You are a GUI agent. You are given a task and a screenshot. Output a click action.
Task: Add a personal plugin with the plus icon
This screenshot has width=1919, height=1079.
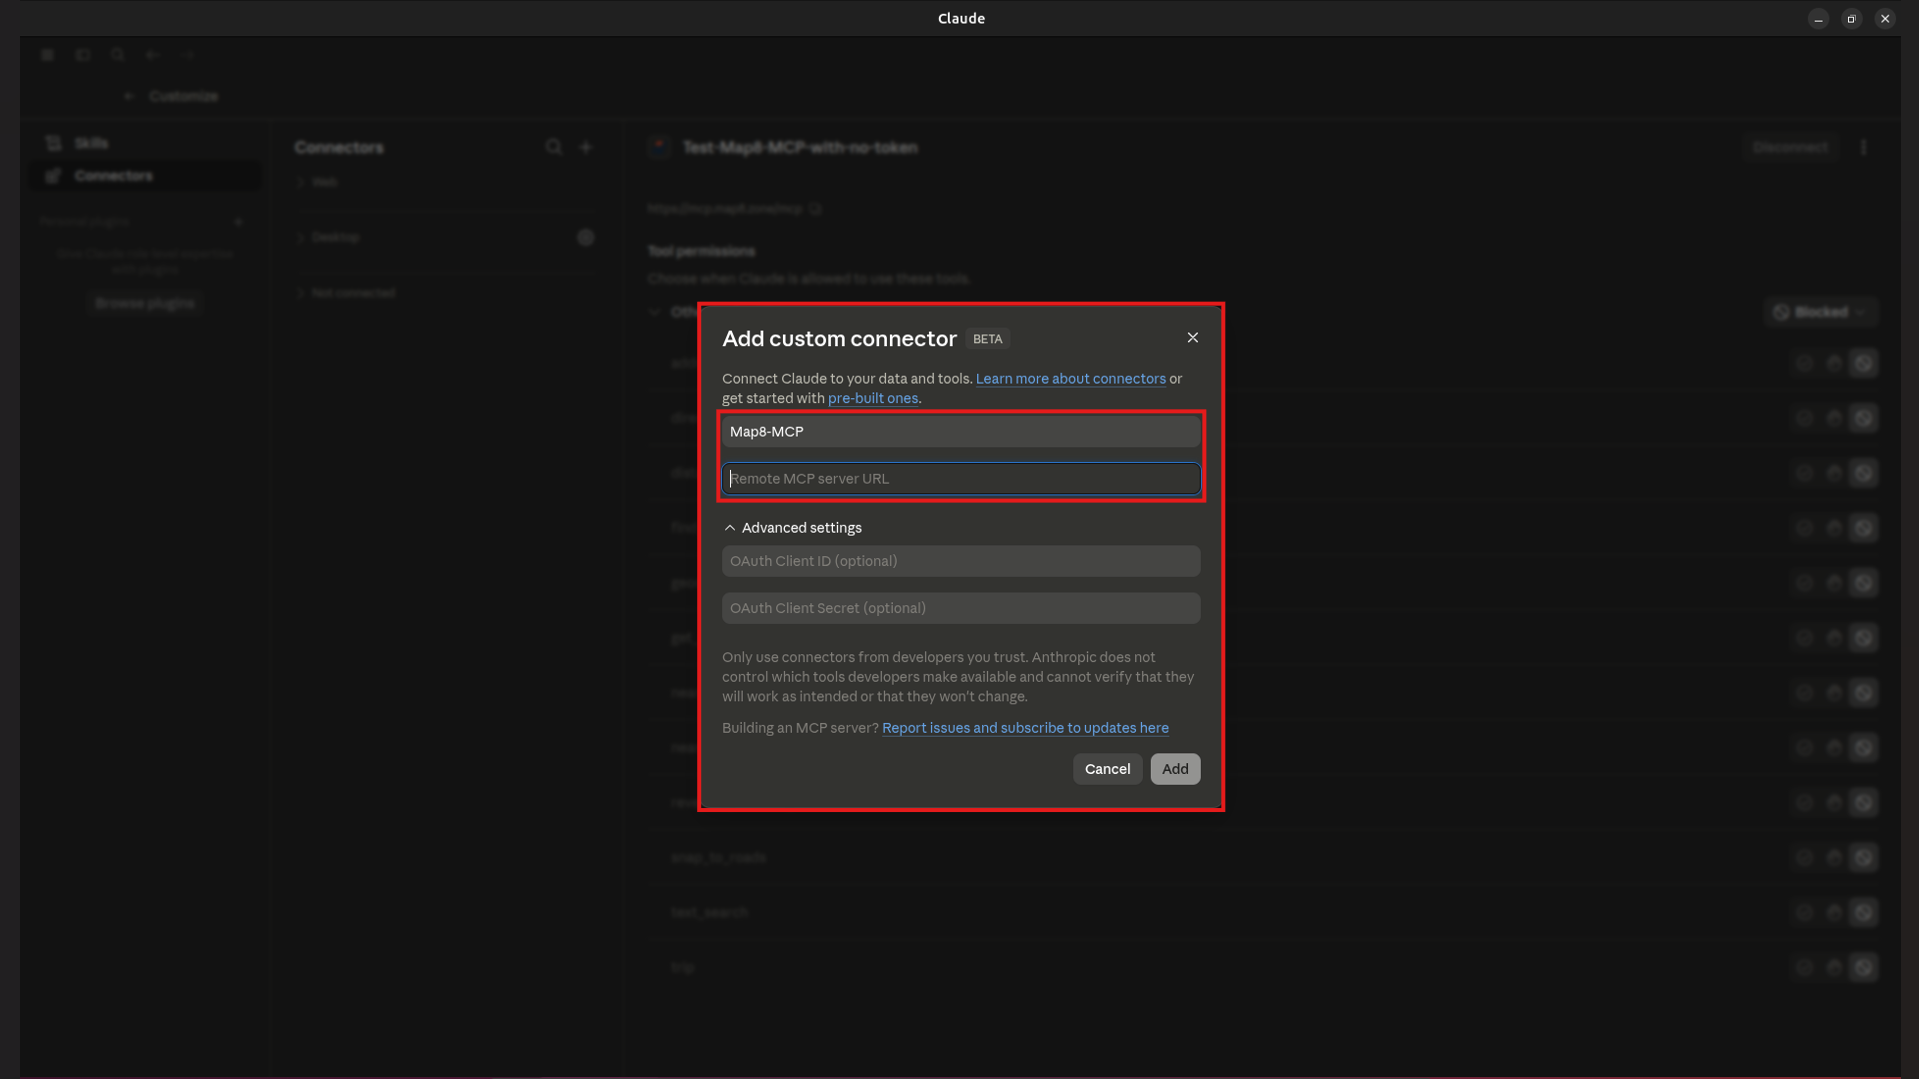coord(238,222)
